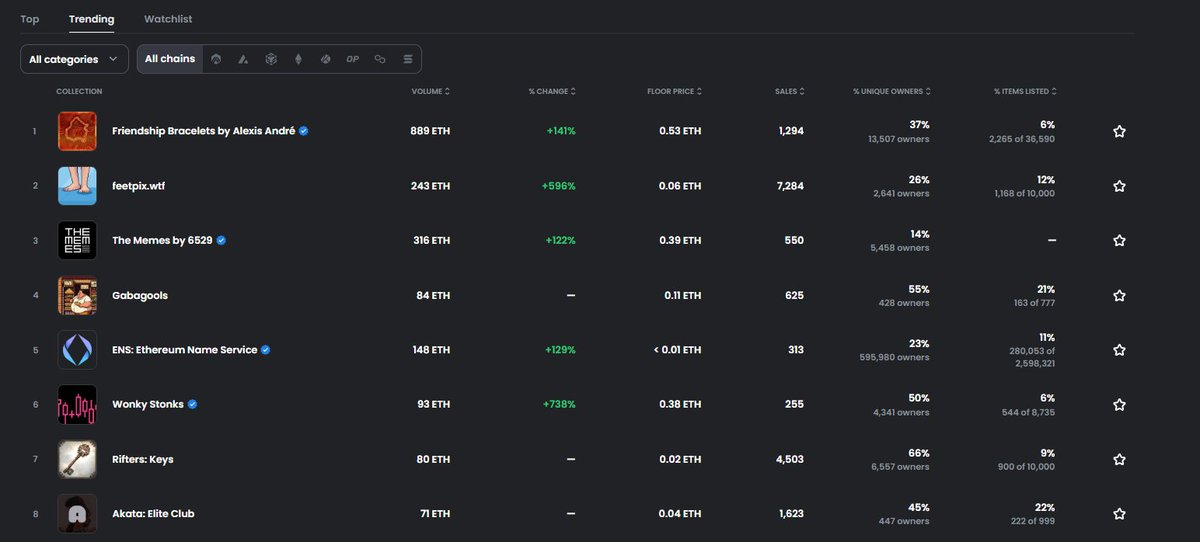1200x542 pixels.
Task: Filter by Optimism OP chain icon
Action: (352, 59)
